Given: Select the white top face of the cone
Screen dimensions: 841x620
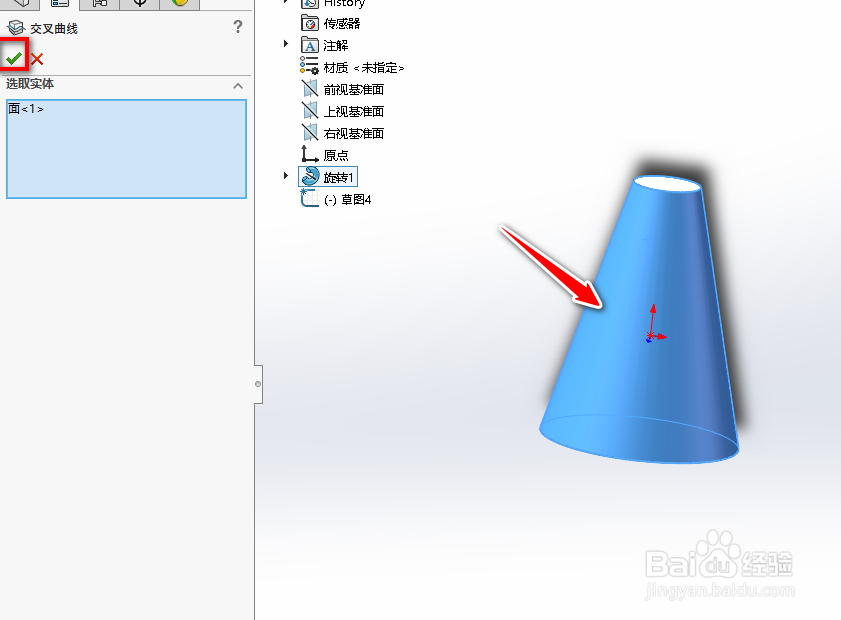Looking at the screenshot, I should click(667, 184).
